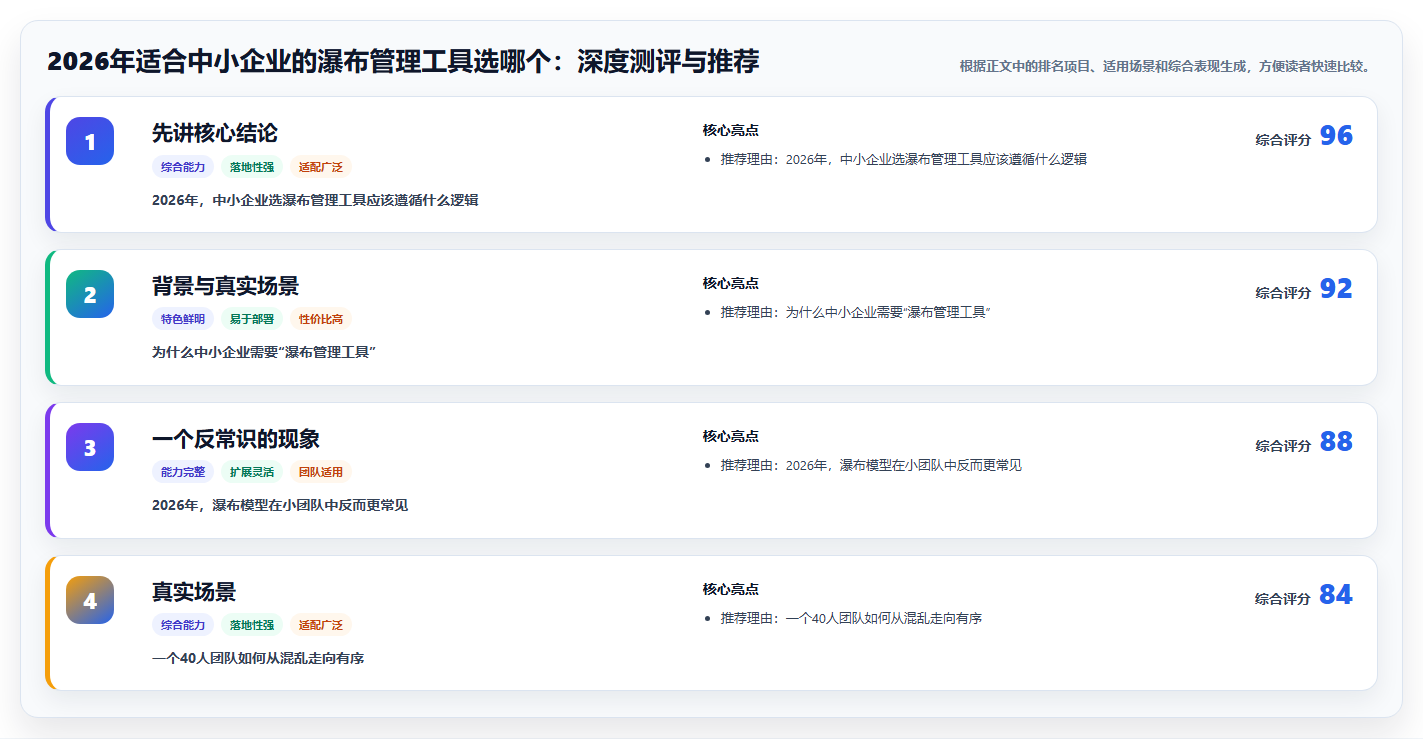Open the 一个反常识的现象 card heading
The height and width of the screenshot is (739, 1423).
pyautogui.click(x=236, y=439)
